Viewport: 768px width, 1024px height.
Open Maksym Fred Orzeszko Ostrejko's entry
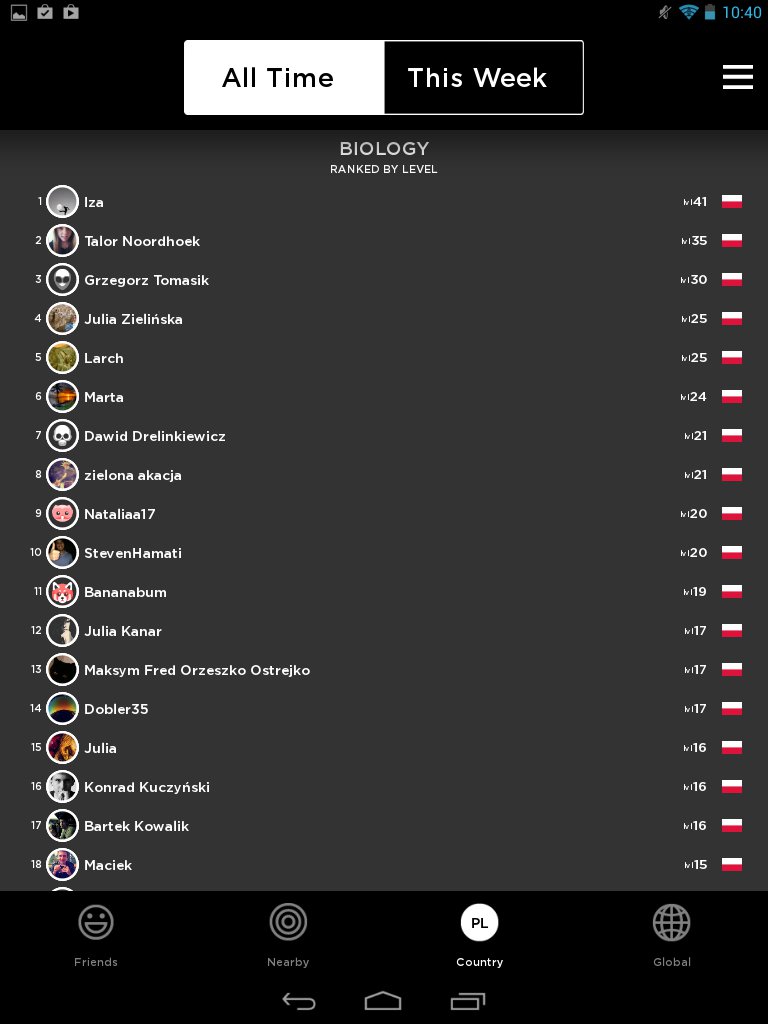197,670
